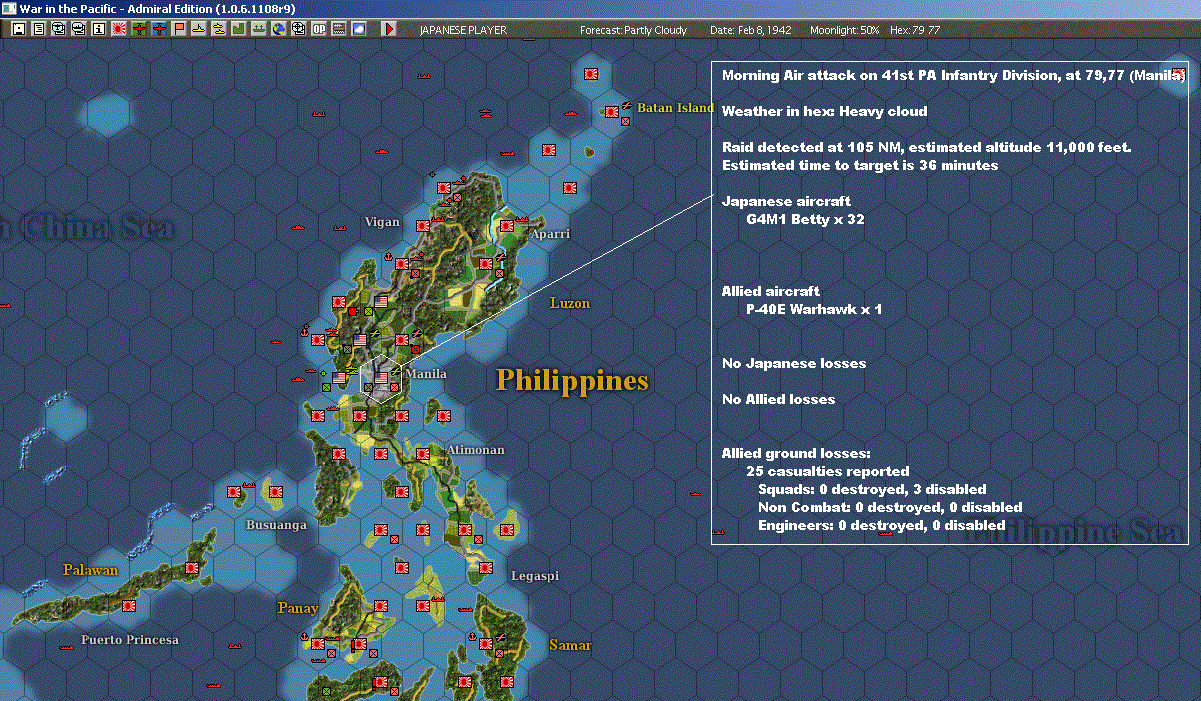The width and height of the screenshot is (1201, 701).
Task: Click 'No Allied losses' line
Action: click(778, 399)
